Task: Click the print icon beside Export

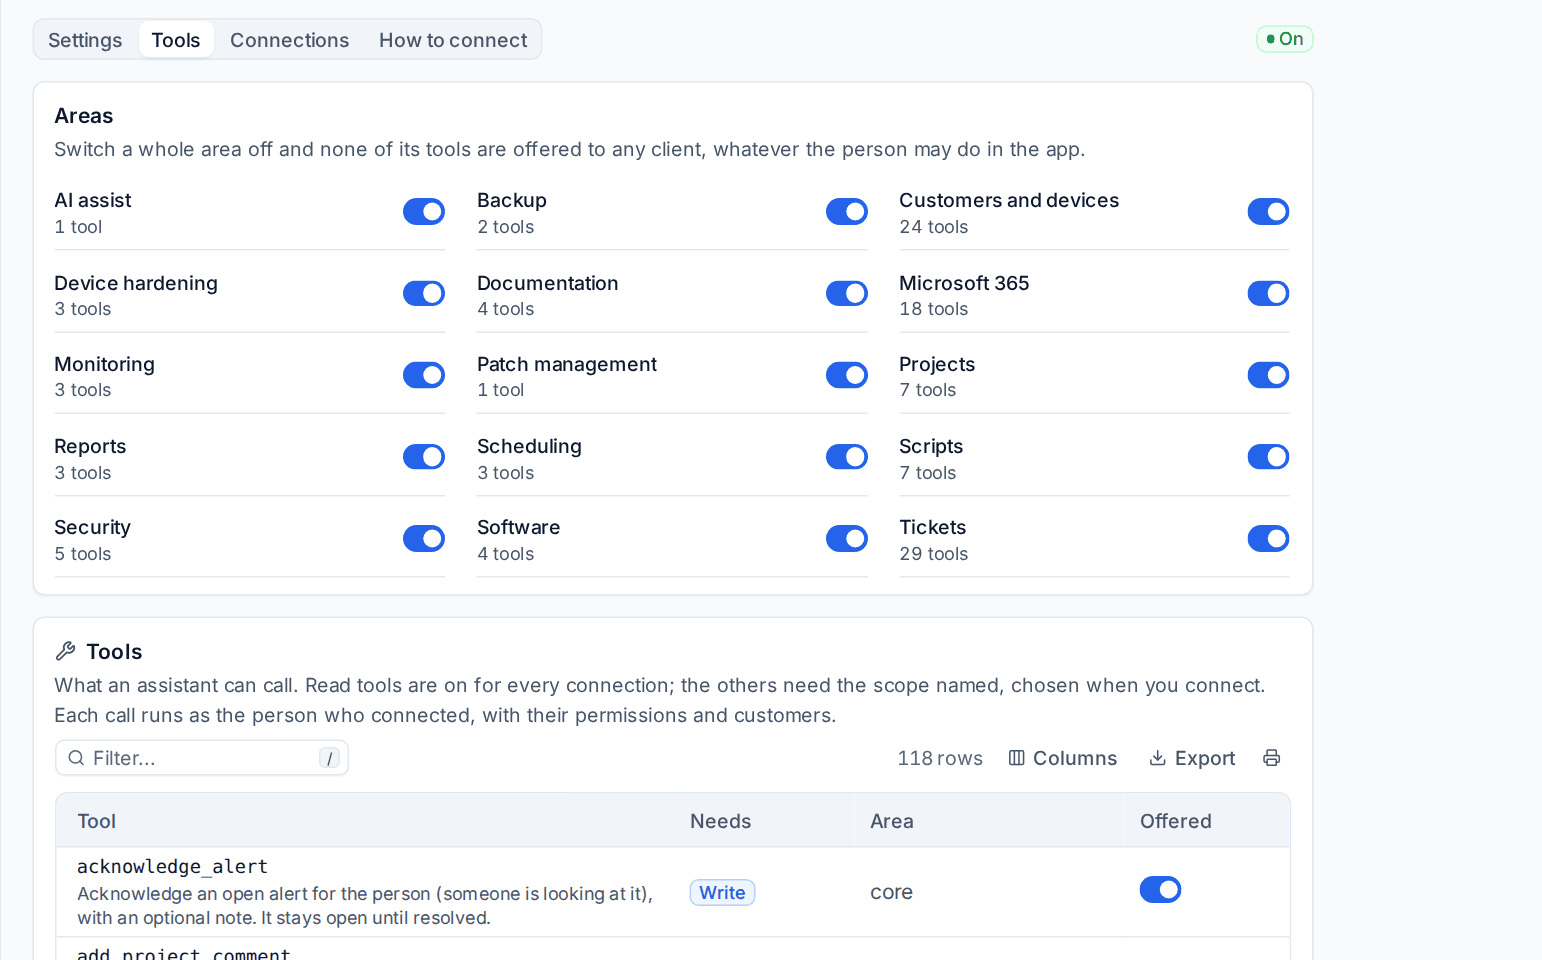Action: click(x=1271, y=758)
